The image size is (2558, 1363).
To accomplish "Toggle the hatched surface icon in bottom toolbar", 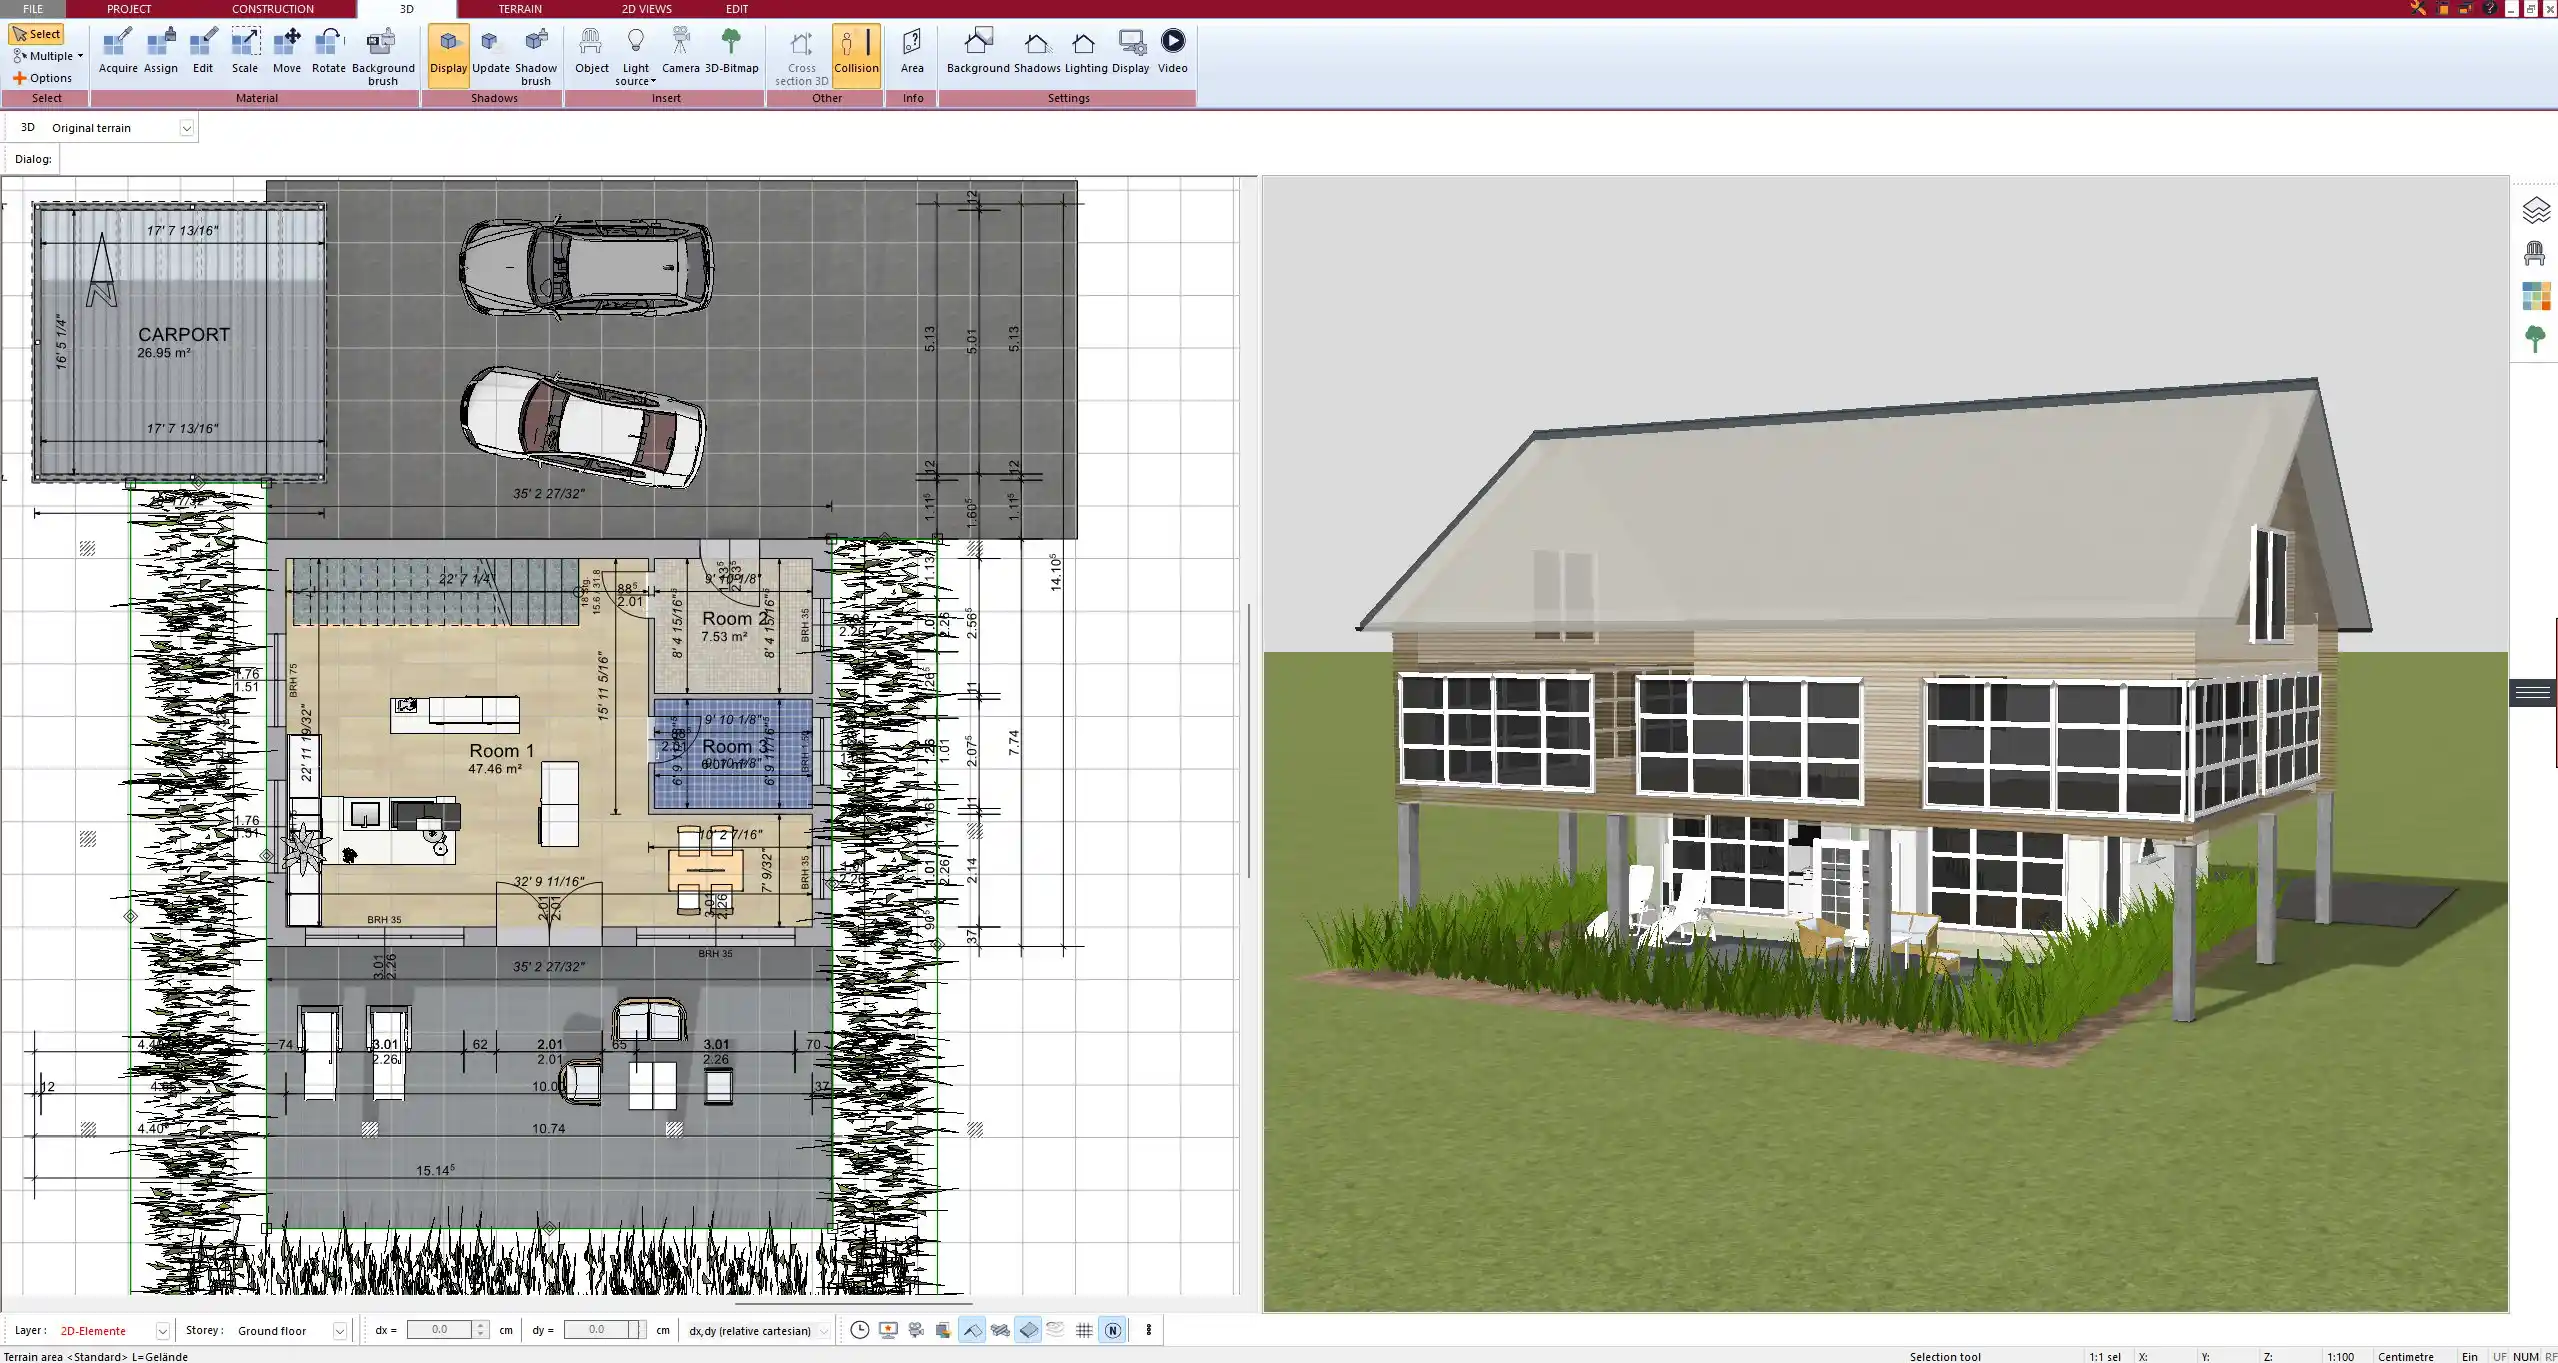I will pyautogui.click(x=1000, y=1330).
